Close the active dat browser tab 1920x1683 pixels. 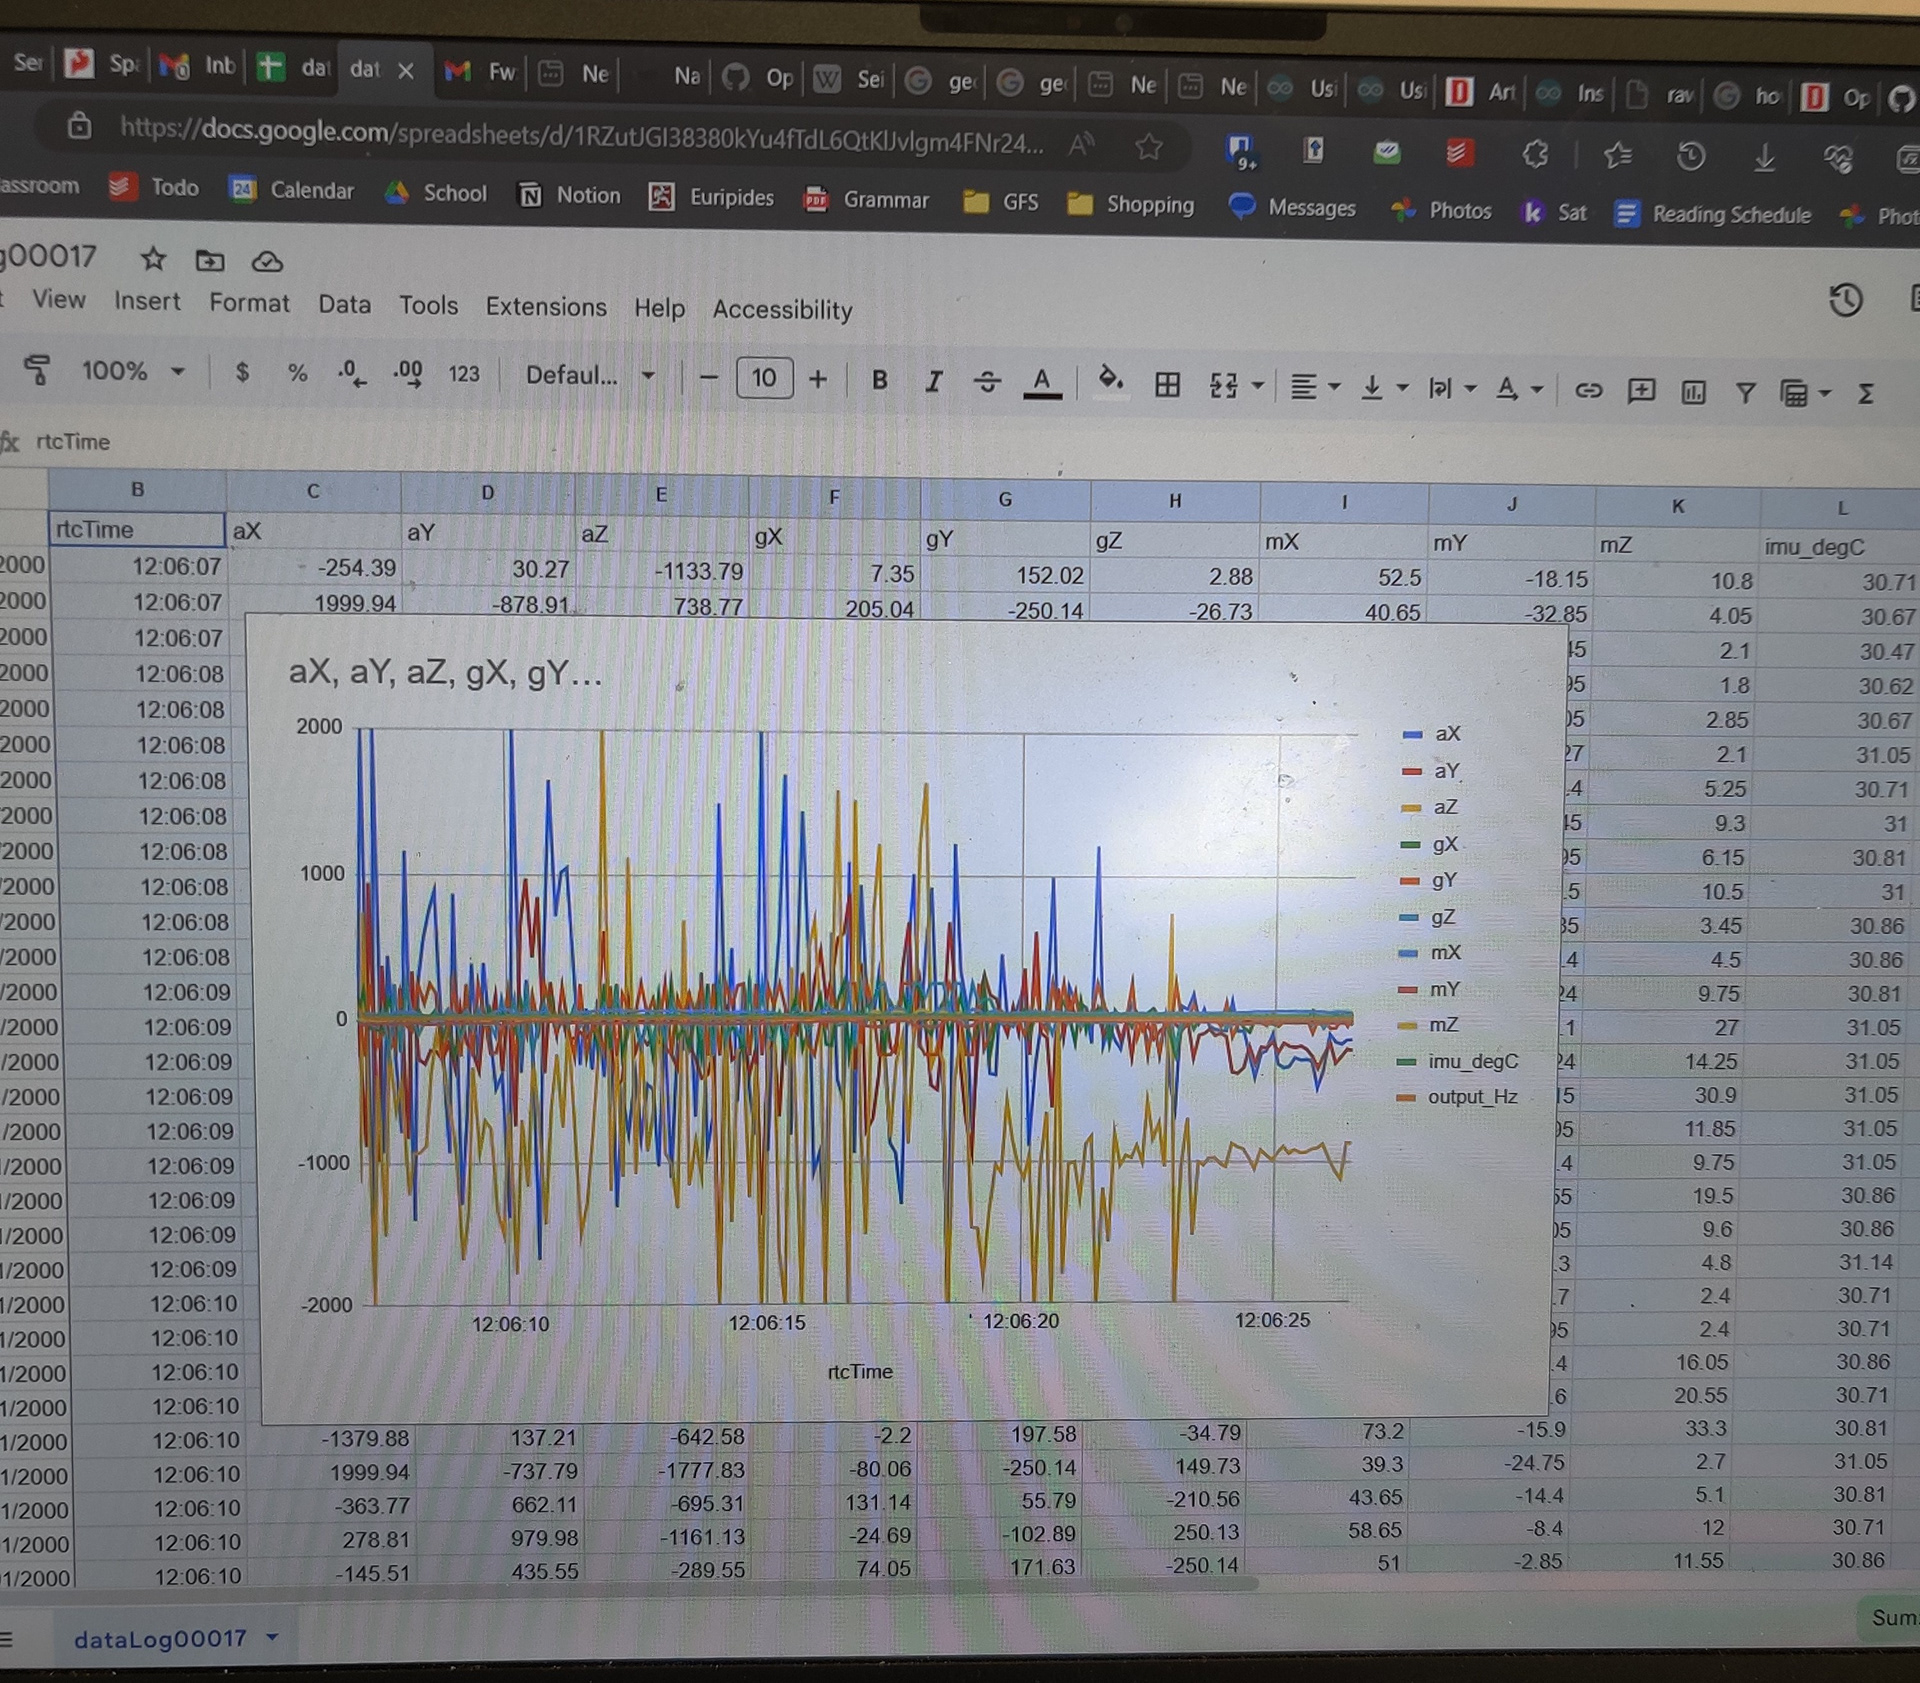[405, 70]
